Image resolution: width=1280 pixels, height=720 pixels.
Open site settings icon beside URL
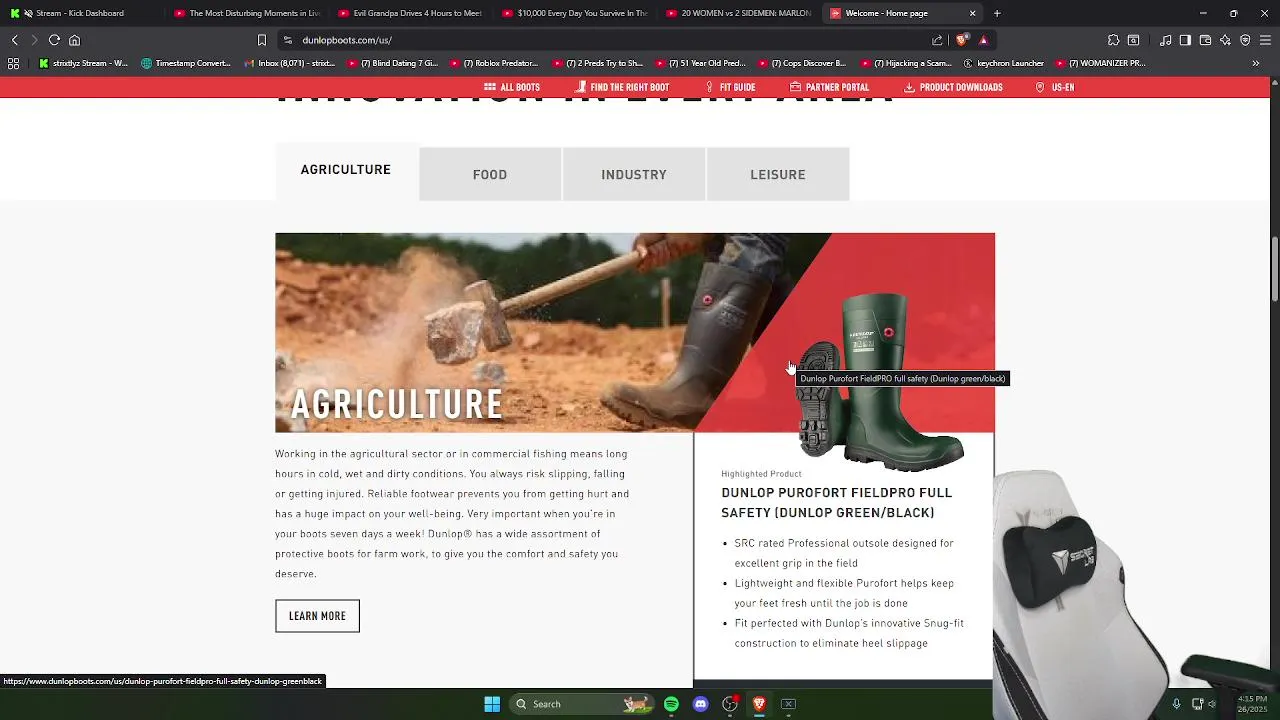[288, 40]
